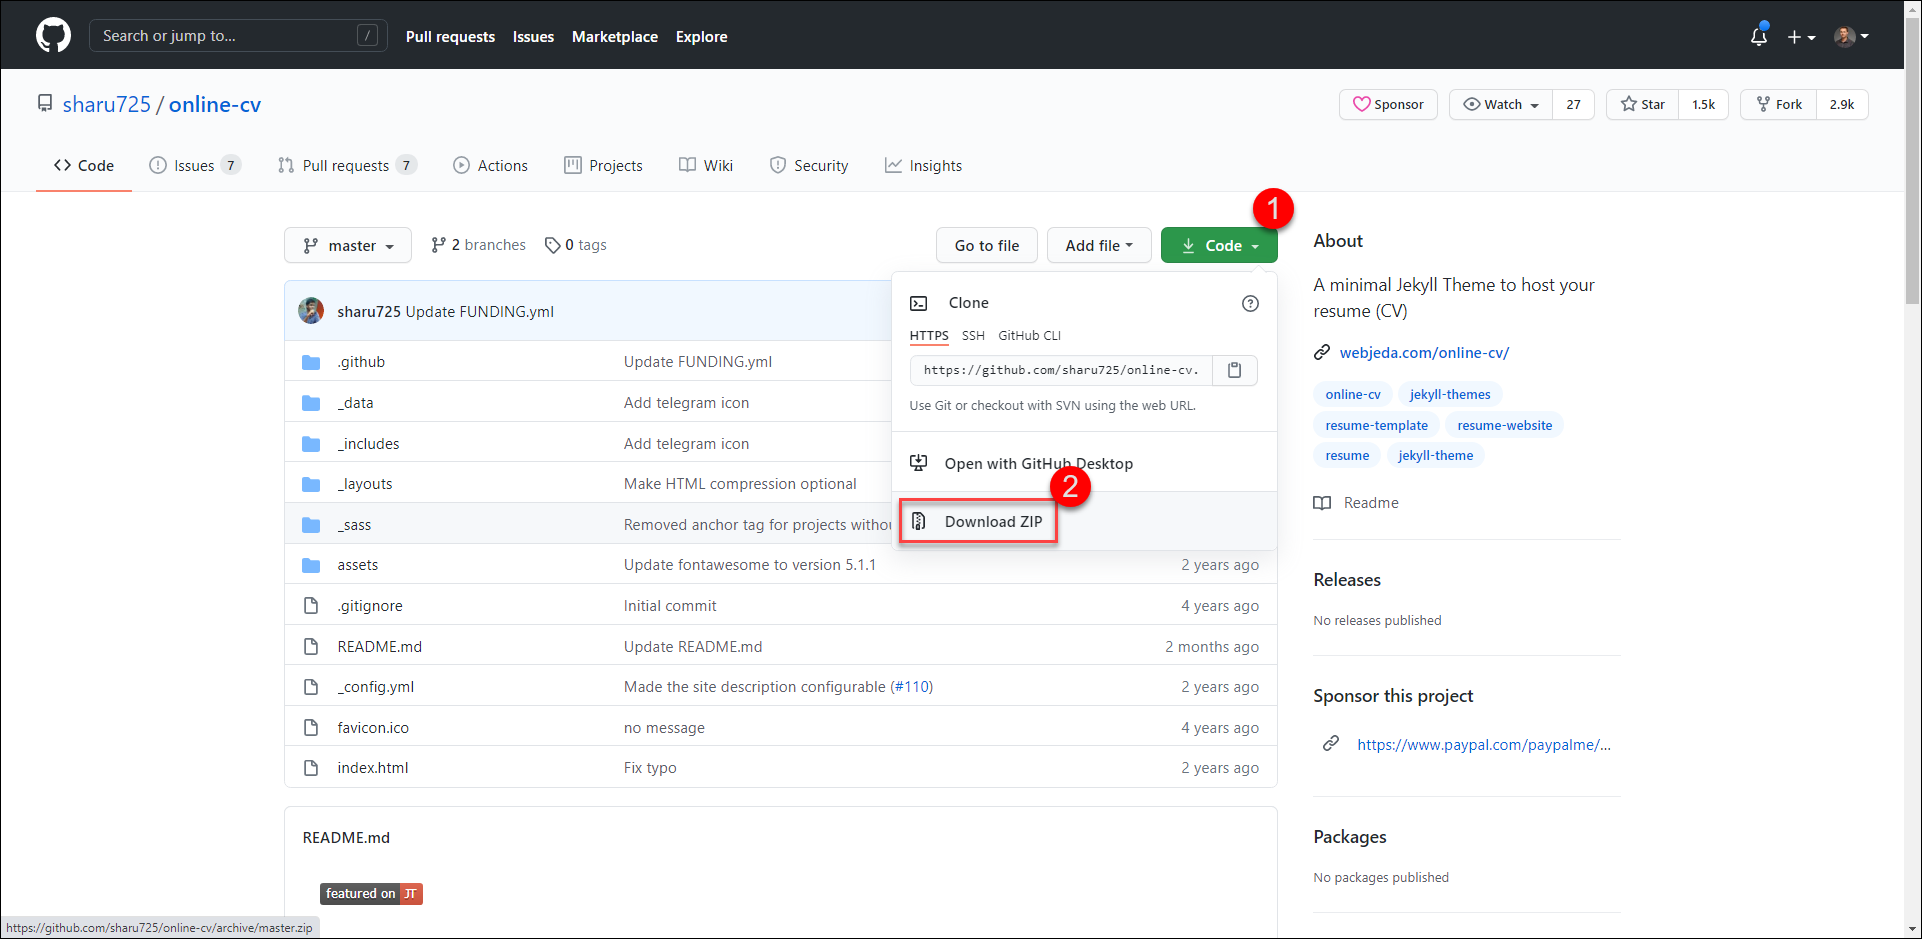1922x939 pixels.
Task: Click the copy clone URL clipboard icon
Action: (1234, 370)
